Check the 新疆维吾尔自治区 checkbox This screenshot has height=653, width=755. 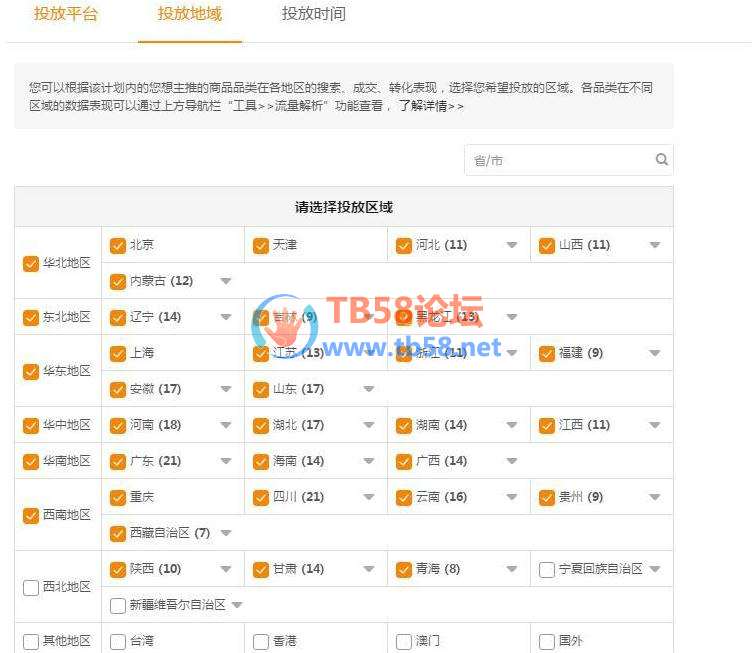point(118,606)
